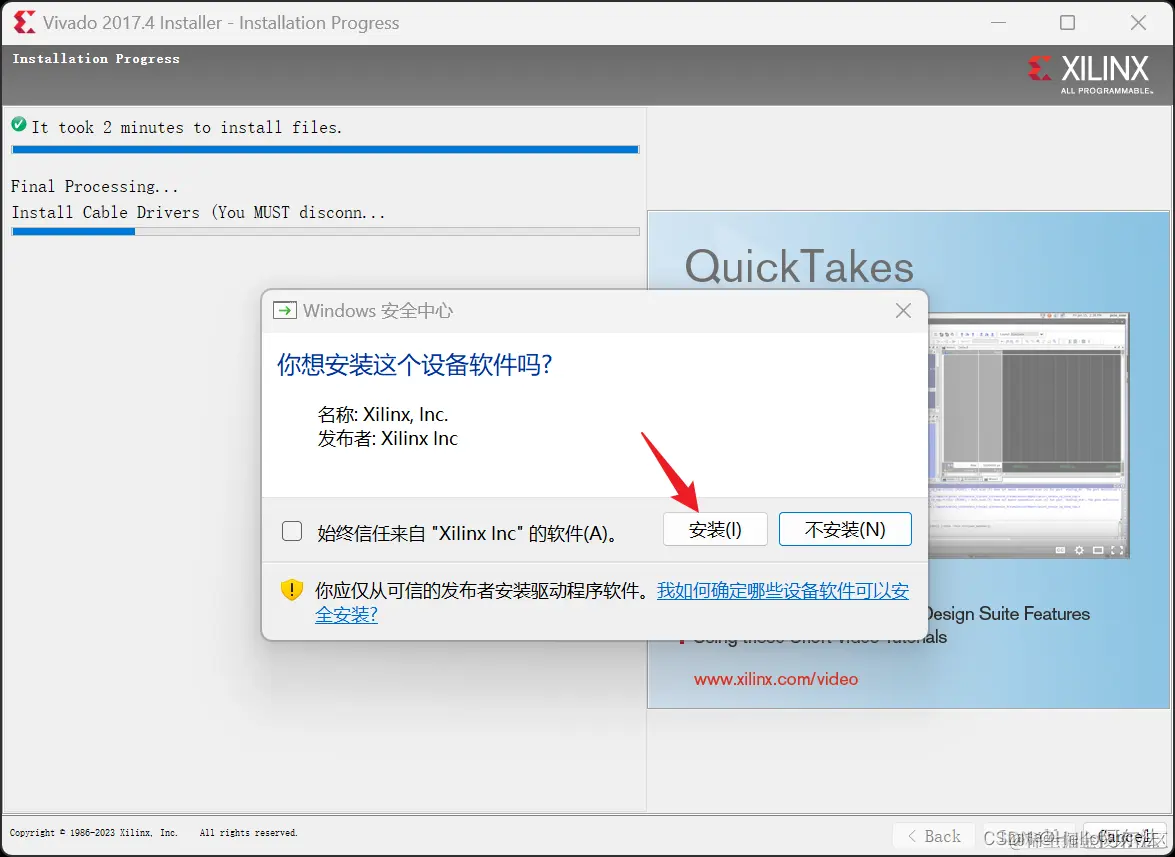Click the Vivado logo icon in title bar
The width and height of the screenshot is (1175, 857).
(24, 22)
